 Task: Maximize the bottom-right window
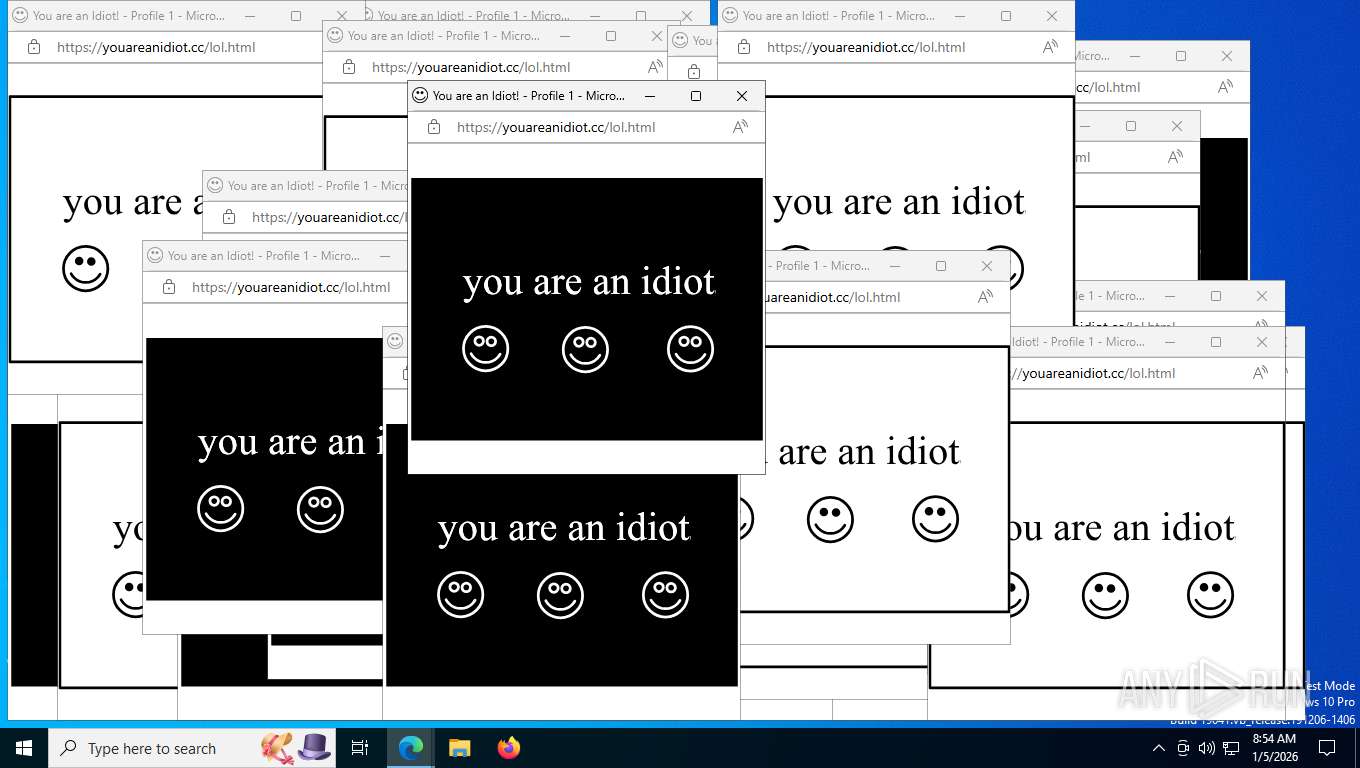(x=1216, y=342)
